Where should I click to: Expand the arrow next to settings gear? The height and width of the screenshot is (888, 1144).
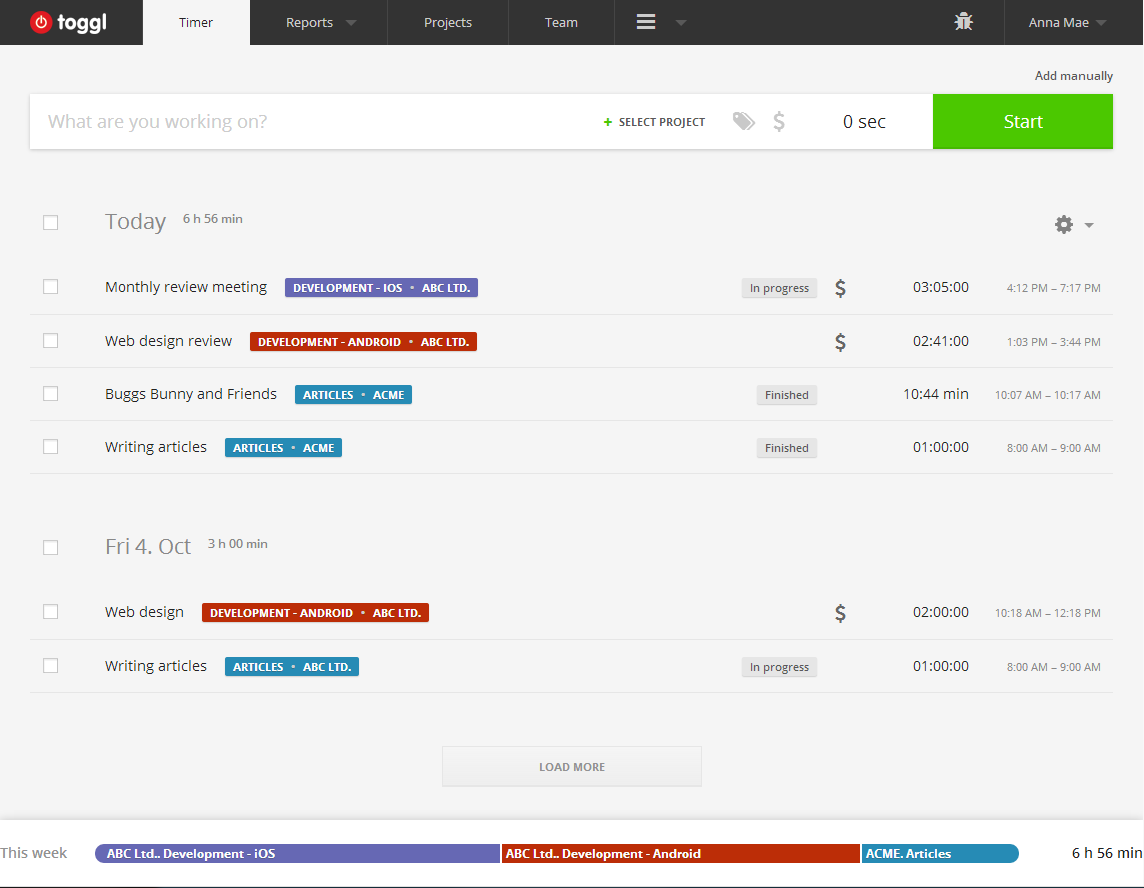[x=1089, y=225]
